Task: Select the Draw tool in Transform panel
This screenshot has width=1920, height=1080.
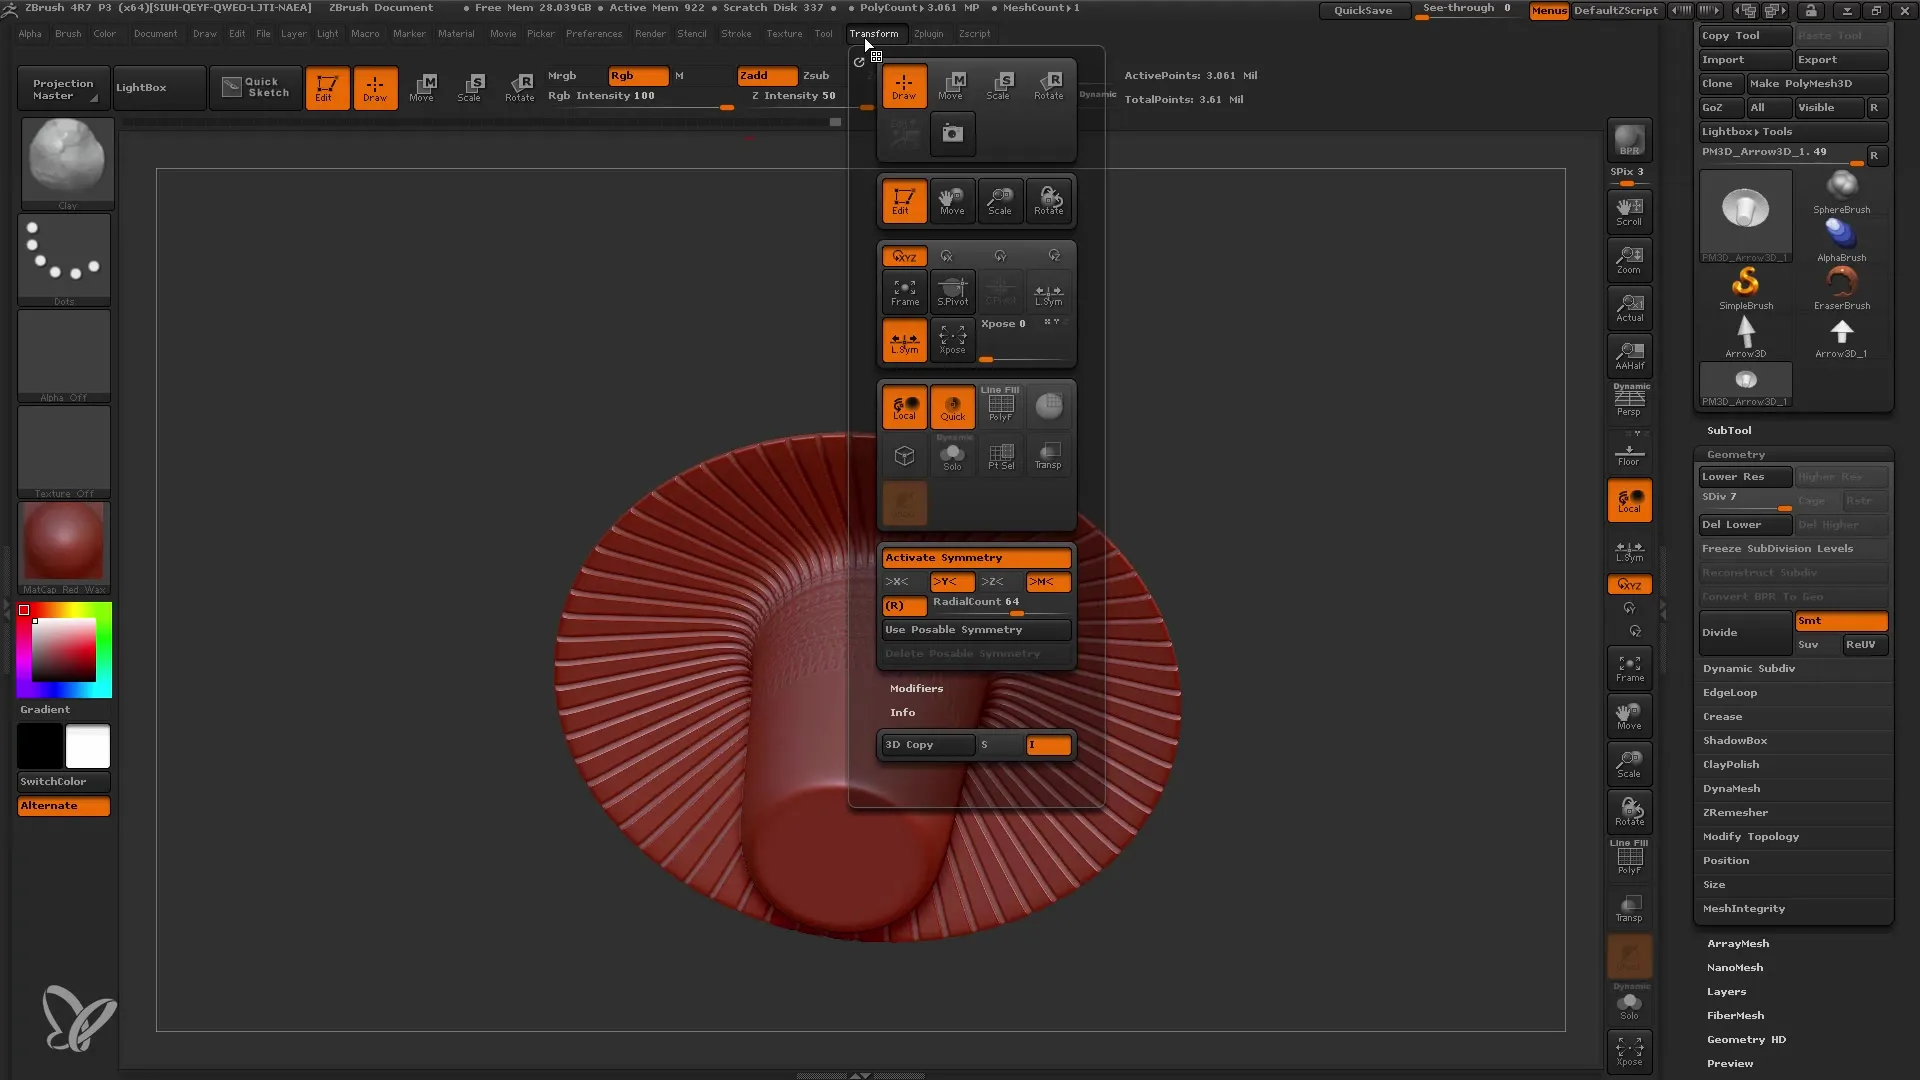Action: (x=905, y=86)
